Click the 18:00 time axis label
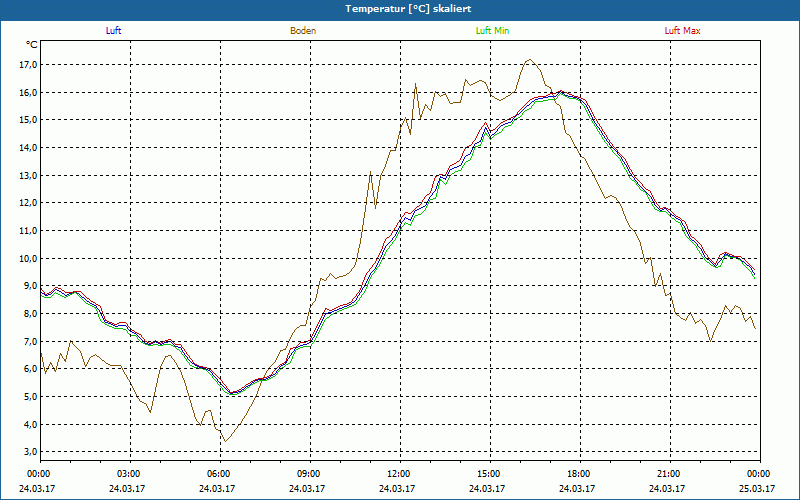Image resolution: width=800 pixels, height=500 pixels. 578,474
